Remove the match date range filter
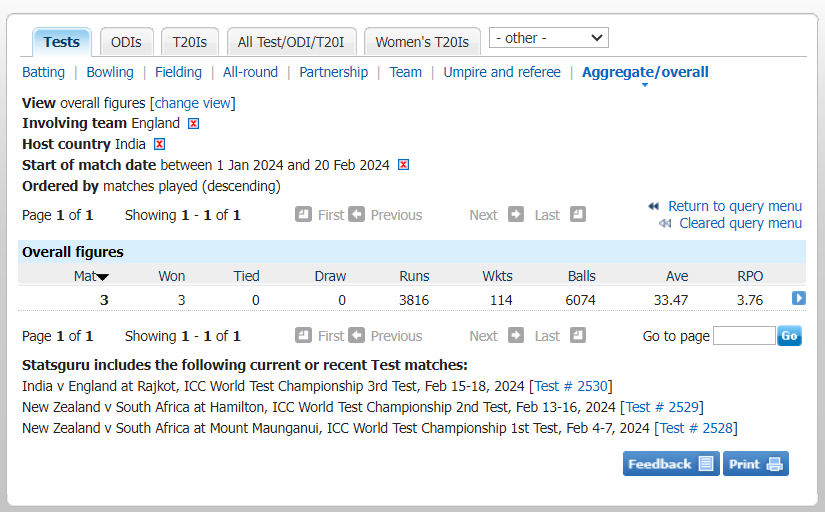Viewport: 825px width, 512px height. click(x=404, y=165)
